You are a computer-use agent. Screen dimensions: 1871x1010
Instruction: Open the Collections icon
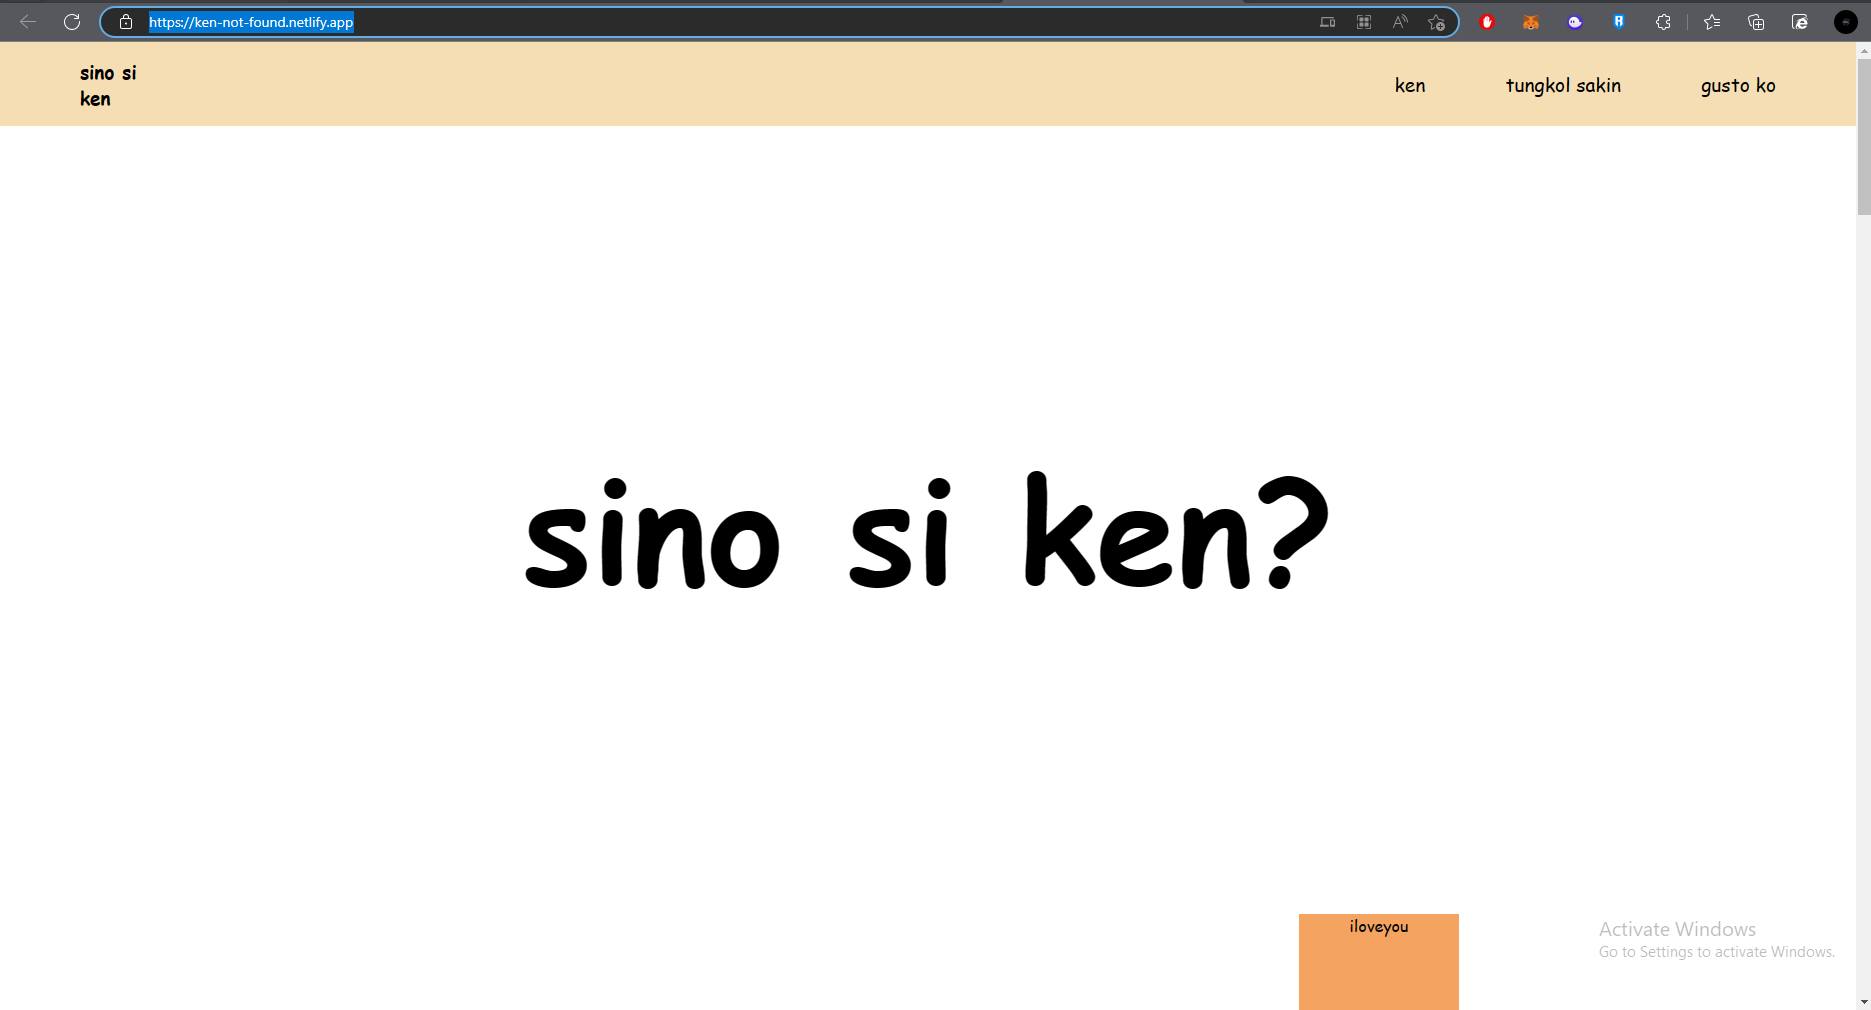[1756, 22]
